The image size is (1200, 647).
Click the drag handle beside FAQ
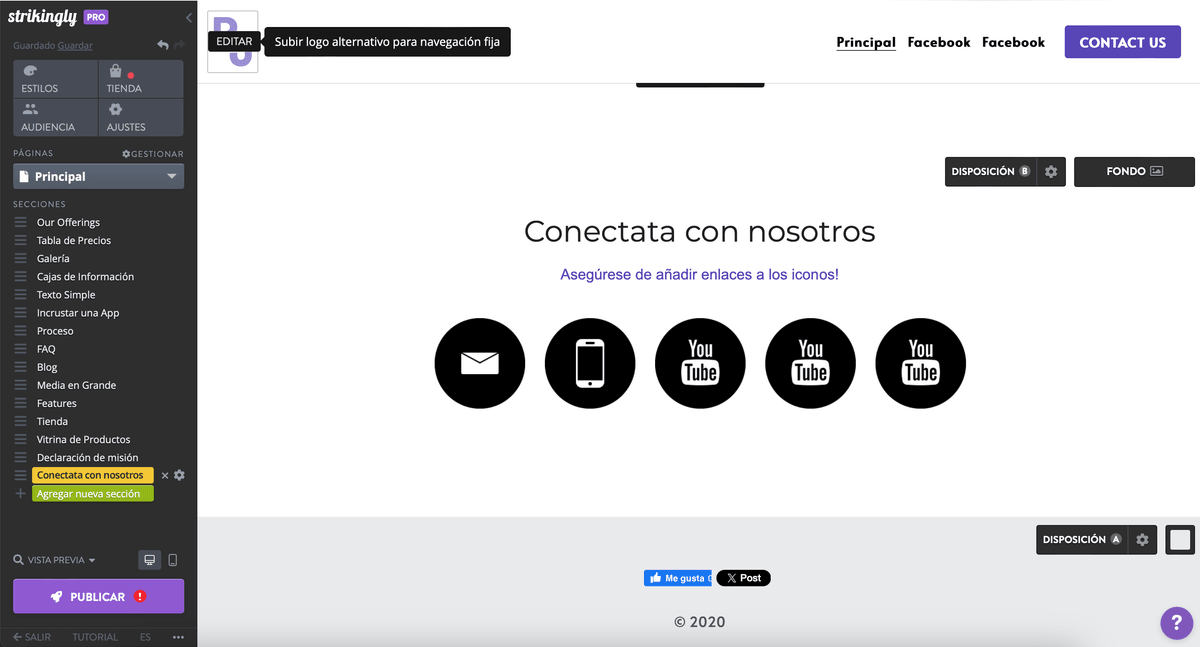point(20,349)
